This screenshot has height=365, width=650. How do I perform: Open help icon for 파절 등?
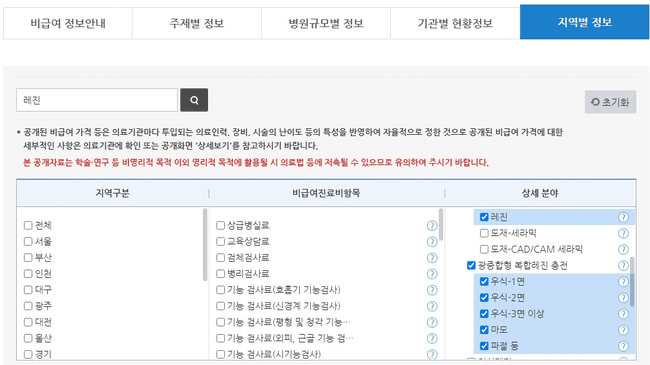623,346
